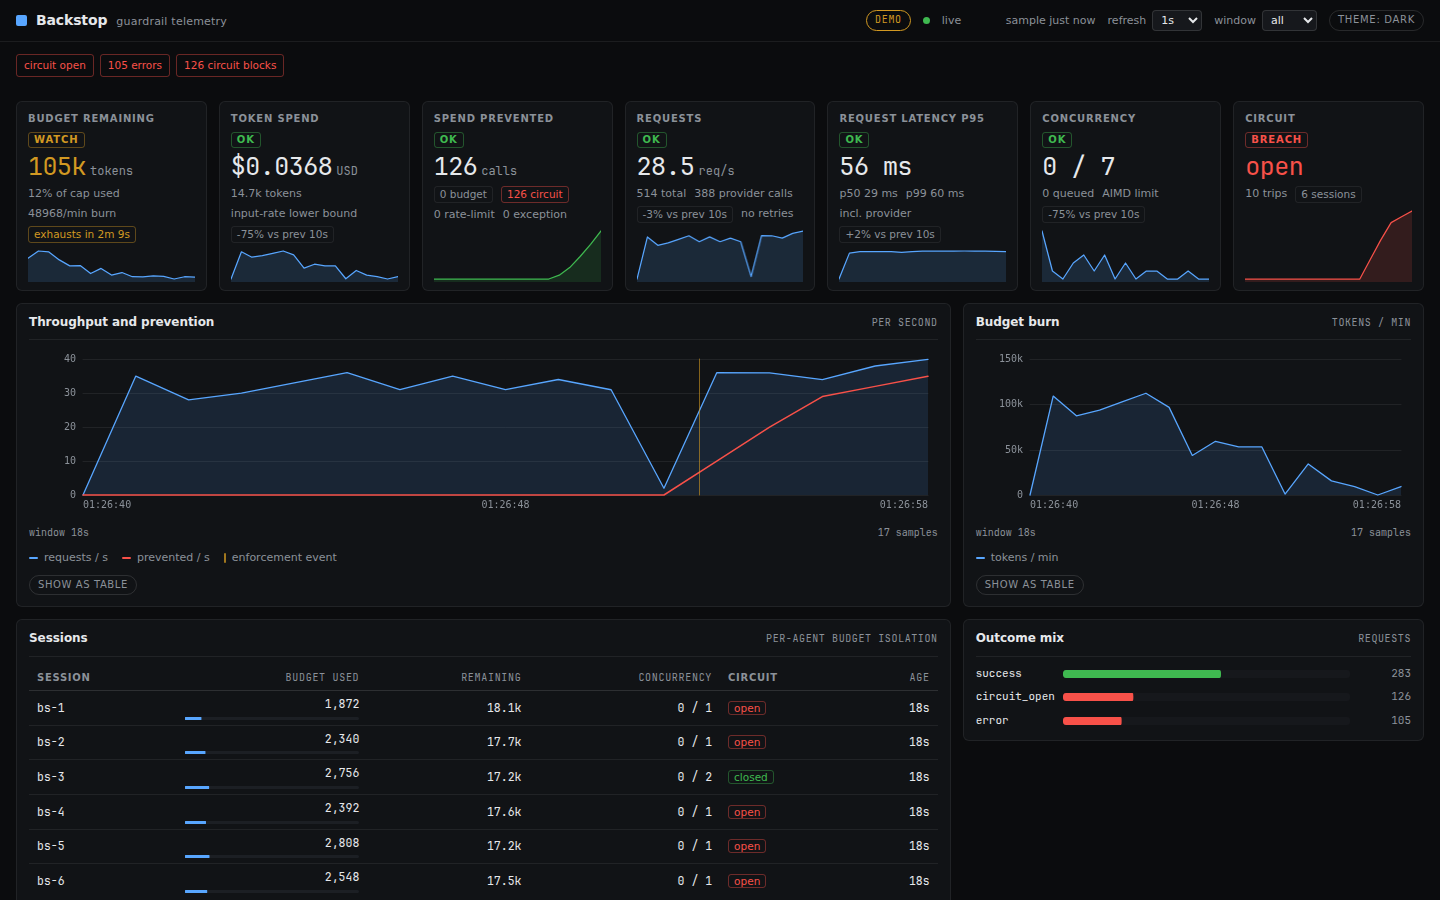This screenshot has width=1440, height=900.
Task: Click the DEMO badge in header
Action: point(888,20)
